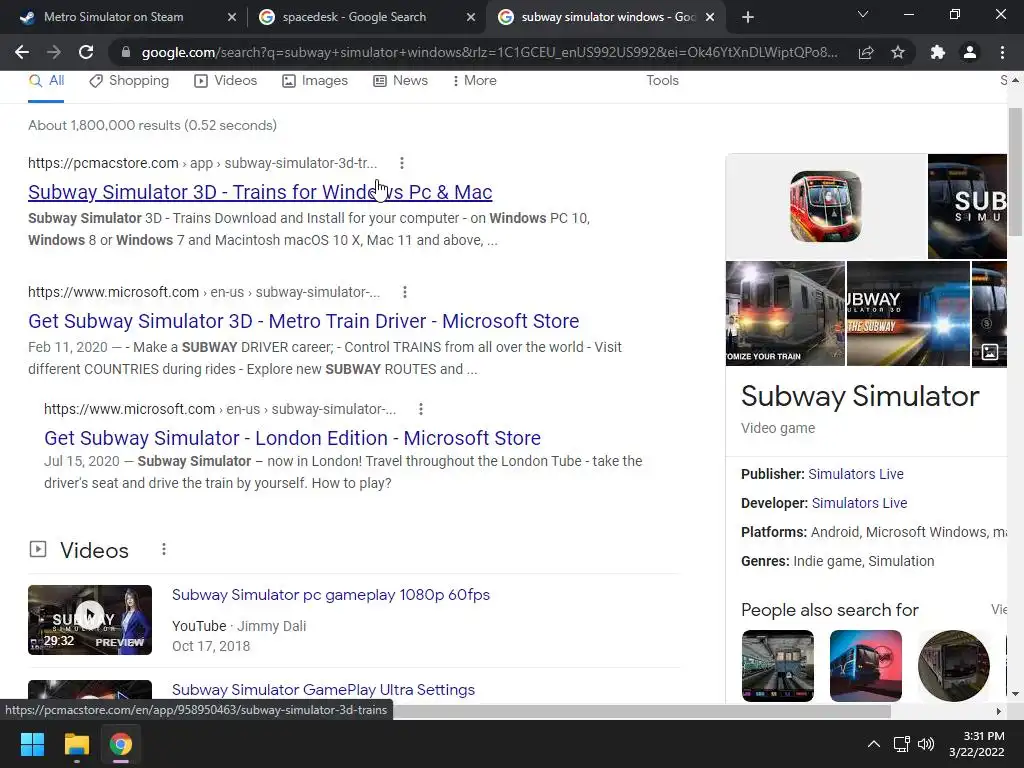The image size is (1024, 768).
Task: Click the browser forward arrow
Action: coord(54,52)
